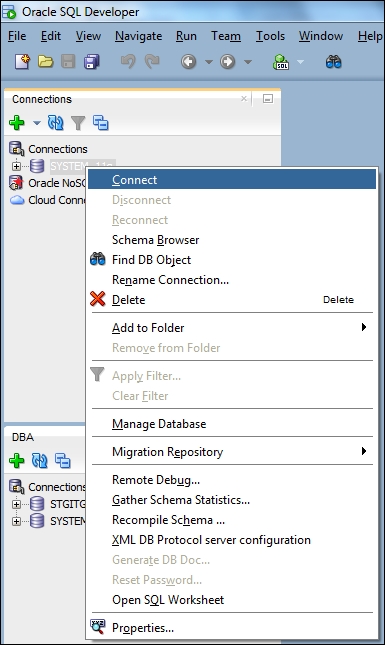
Task: Click the green plus New Connection icon
Action: (x=17, y=123)
